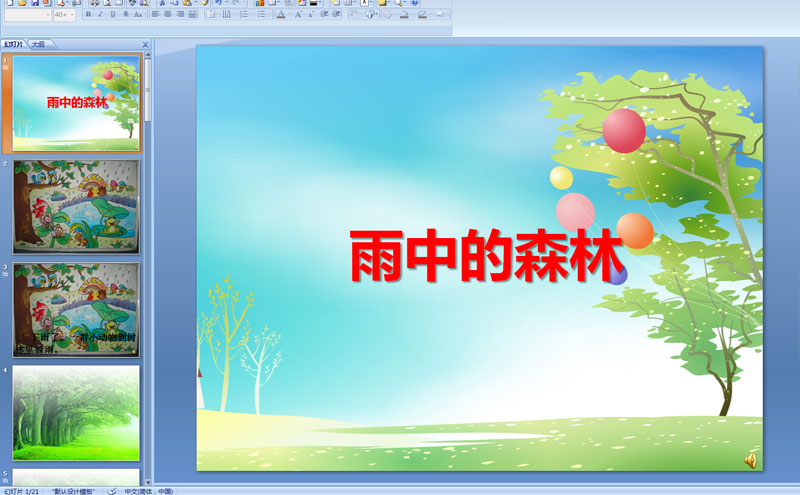This screenshot has height=495, width=800.
Task: Increase the list indent level
Action: pyautogui.click(x=336, y=14)
